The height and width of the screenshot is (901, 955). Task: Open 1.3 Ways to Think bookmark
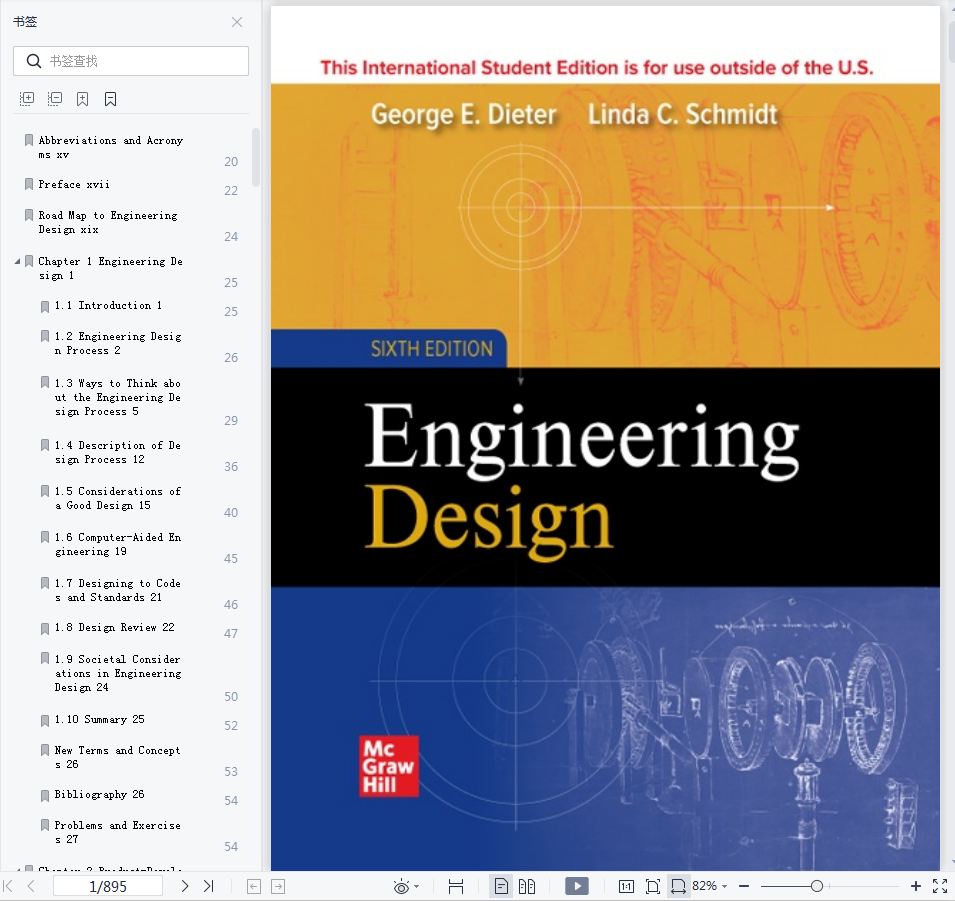pyautogui.click(x=118, y=397)
